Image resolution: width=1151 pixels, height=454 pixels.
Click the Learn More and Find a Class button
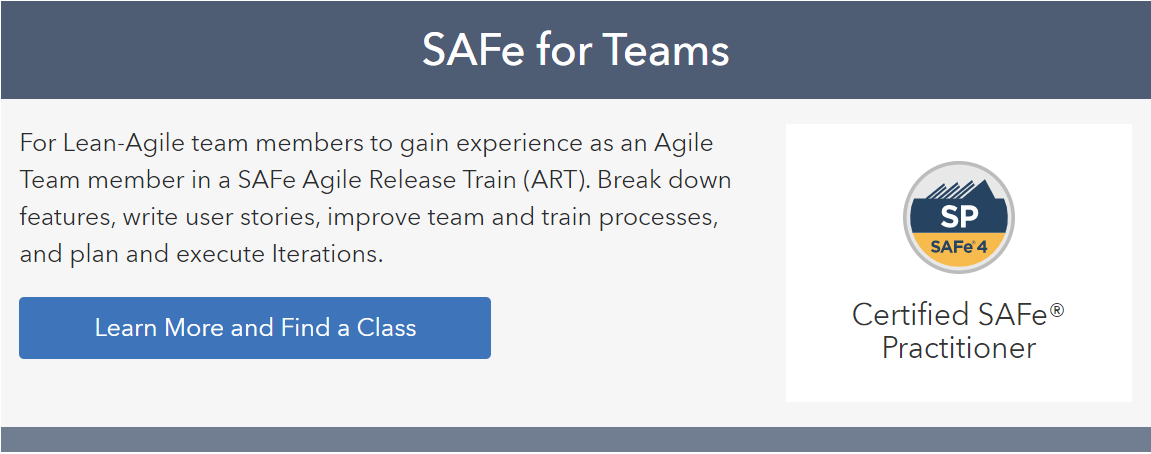(255, 328)
